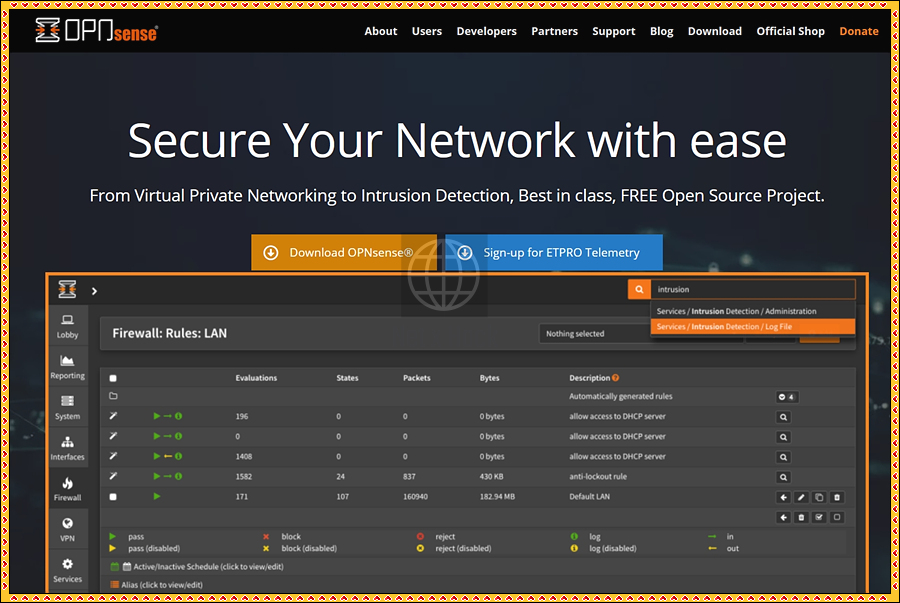Expand automatically generated rules count badge

[x=786, y=397]
